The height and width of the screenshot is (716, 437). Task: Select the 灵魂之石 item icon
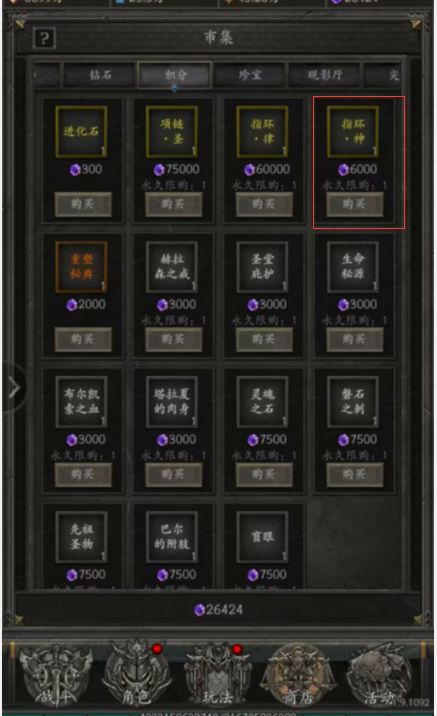[x=263, y=402]
